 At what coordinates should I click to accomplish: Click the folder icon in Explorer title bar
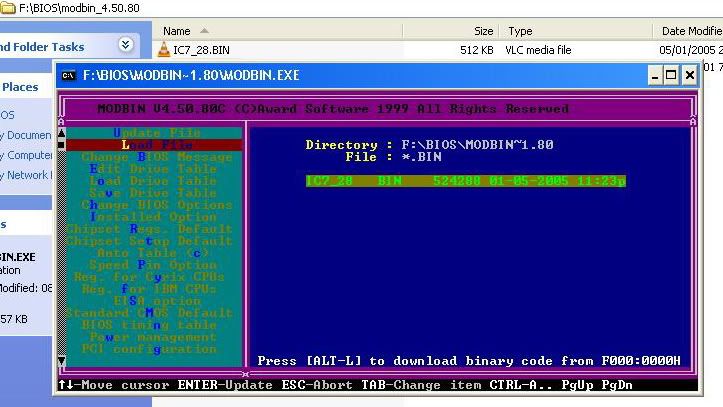tap(8, 8)
